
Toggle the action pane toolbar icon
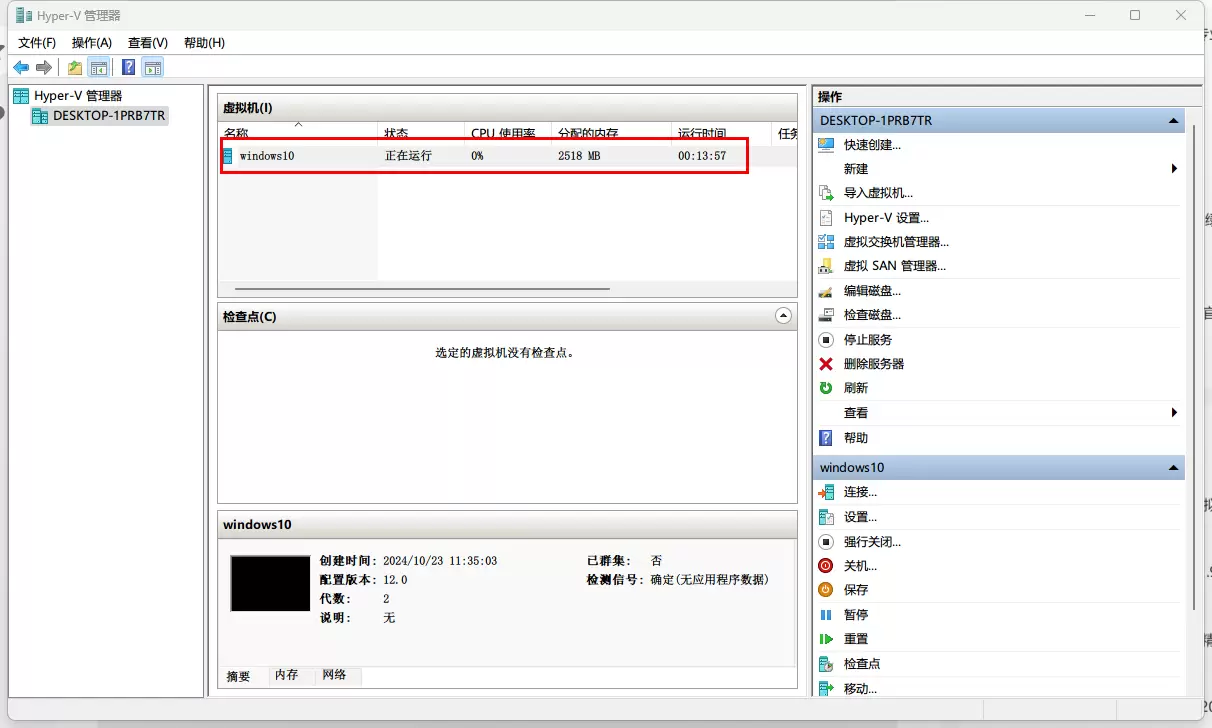152,68
